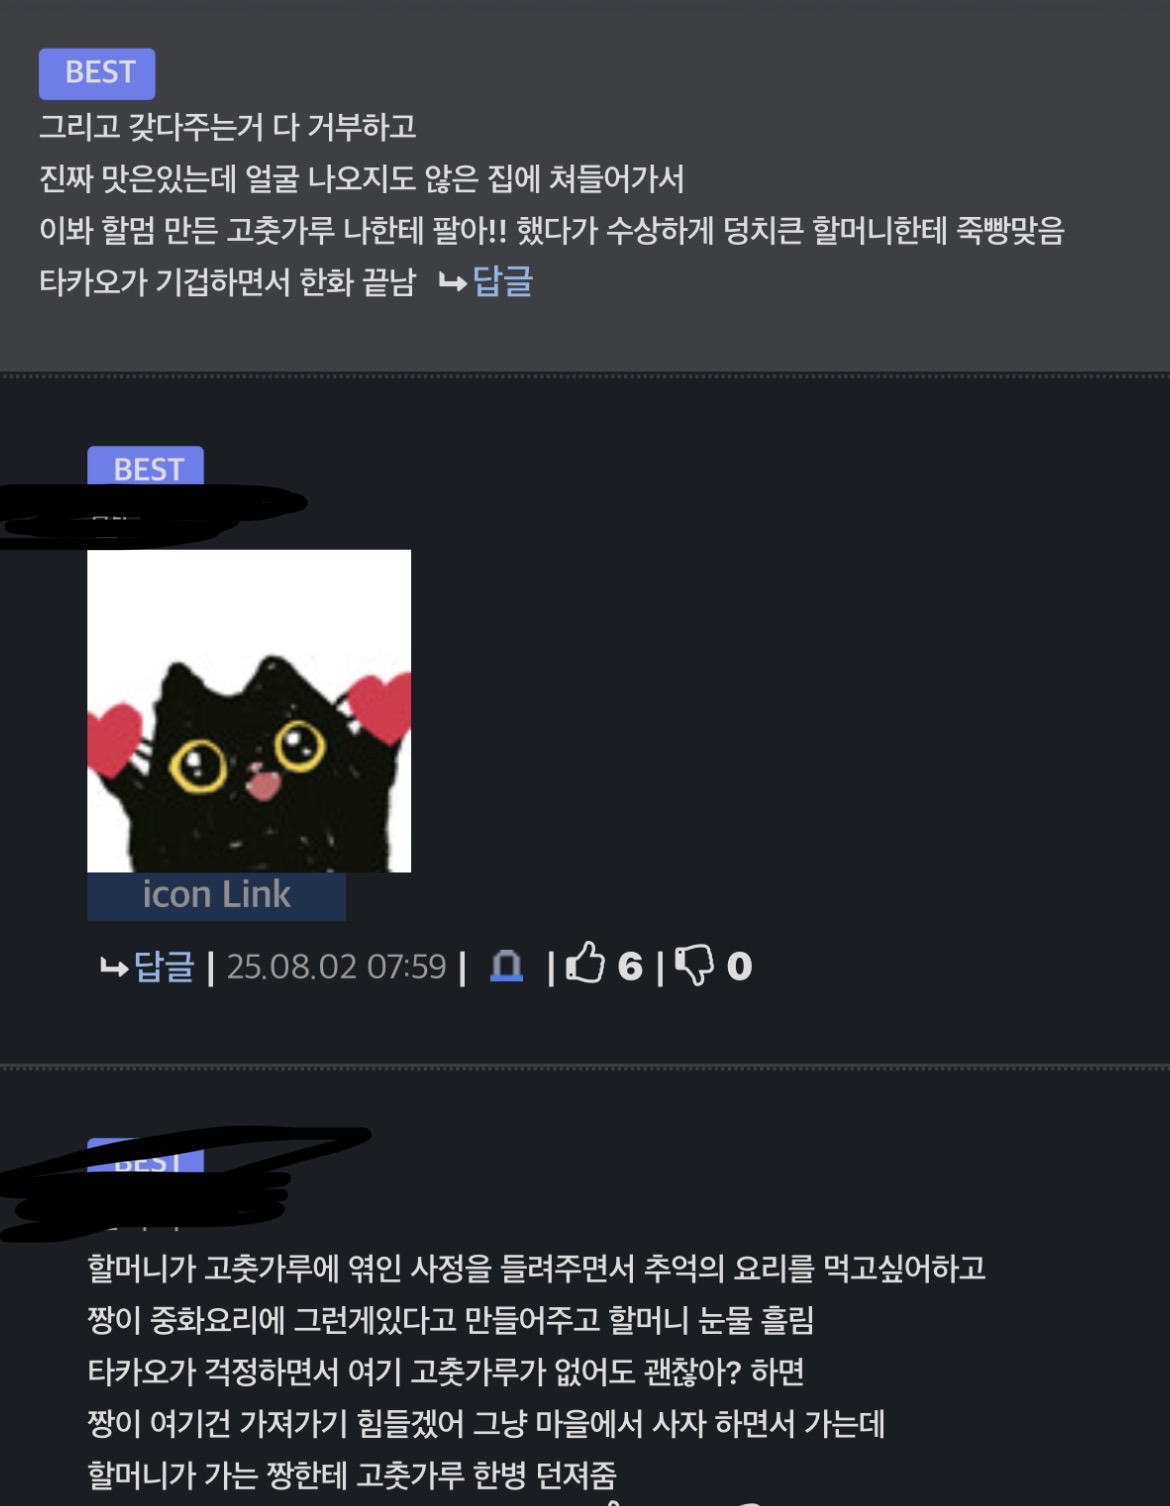Viewport: 1170px width, 1506px height.
Task: Click the BEST badge above the cat image
Action: pyautogui.click(x=146, y=467)
